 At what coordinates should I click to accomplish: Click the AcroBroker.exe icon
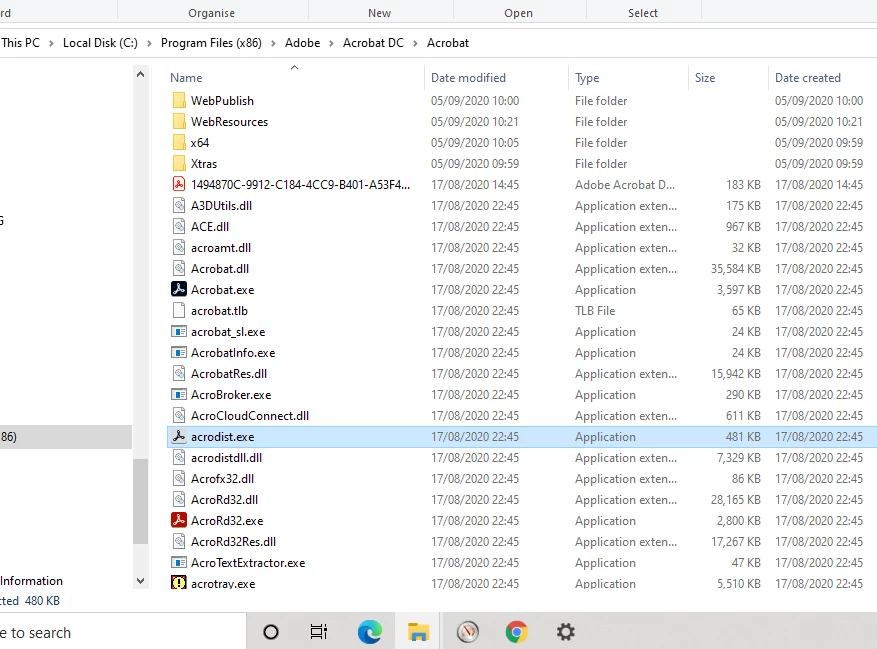pyautogui.click(x=179, y=394)
